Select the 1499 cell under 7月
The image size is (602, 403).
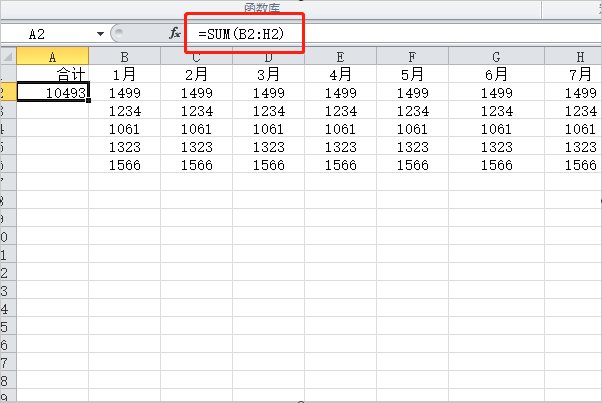[x=580, y=92]
